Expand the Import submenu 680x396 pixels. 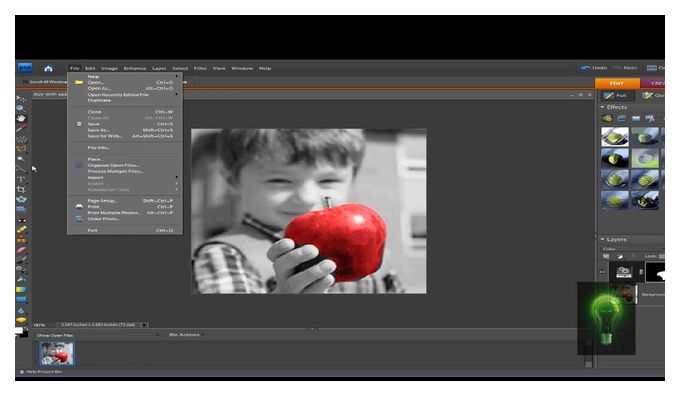(x=125, y=177)
